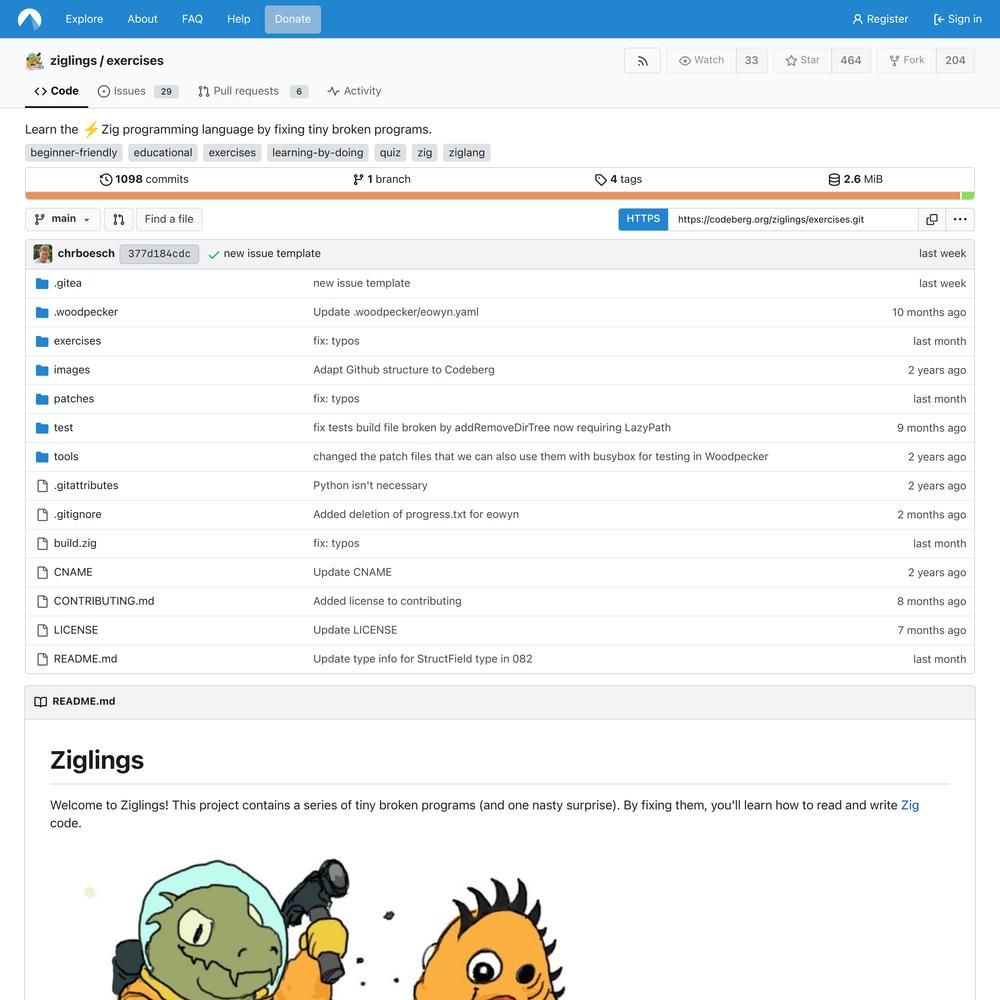Click the quiz topic tag
Image resolution: width=1000 pixels, height=1000 pixels.
390,152
